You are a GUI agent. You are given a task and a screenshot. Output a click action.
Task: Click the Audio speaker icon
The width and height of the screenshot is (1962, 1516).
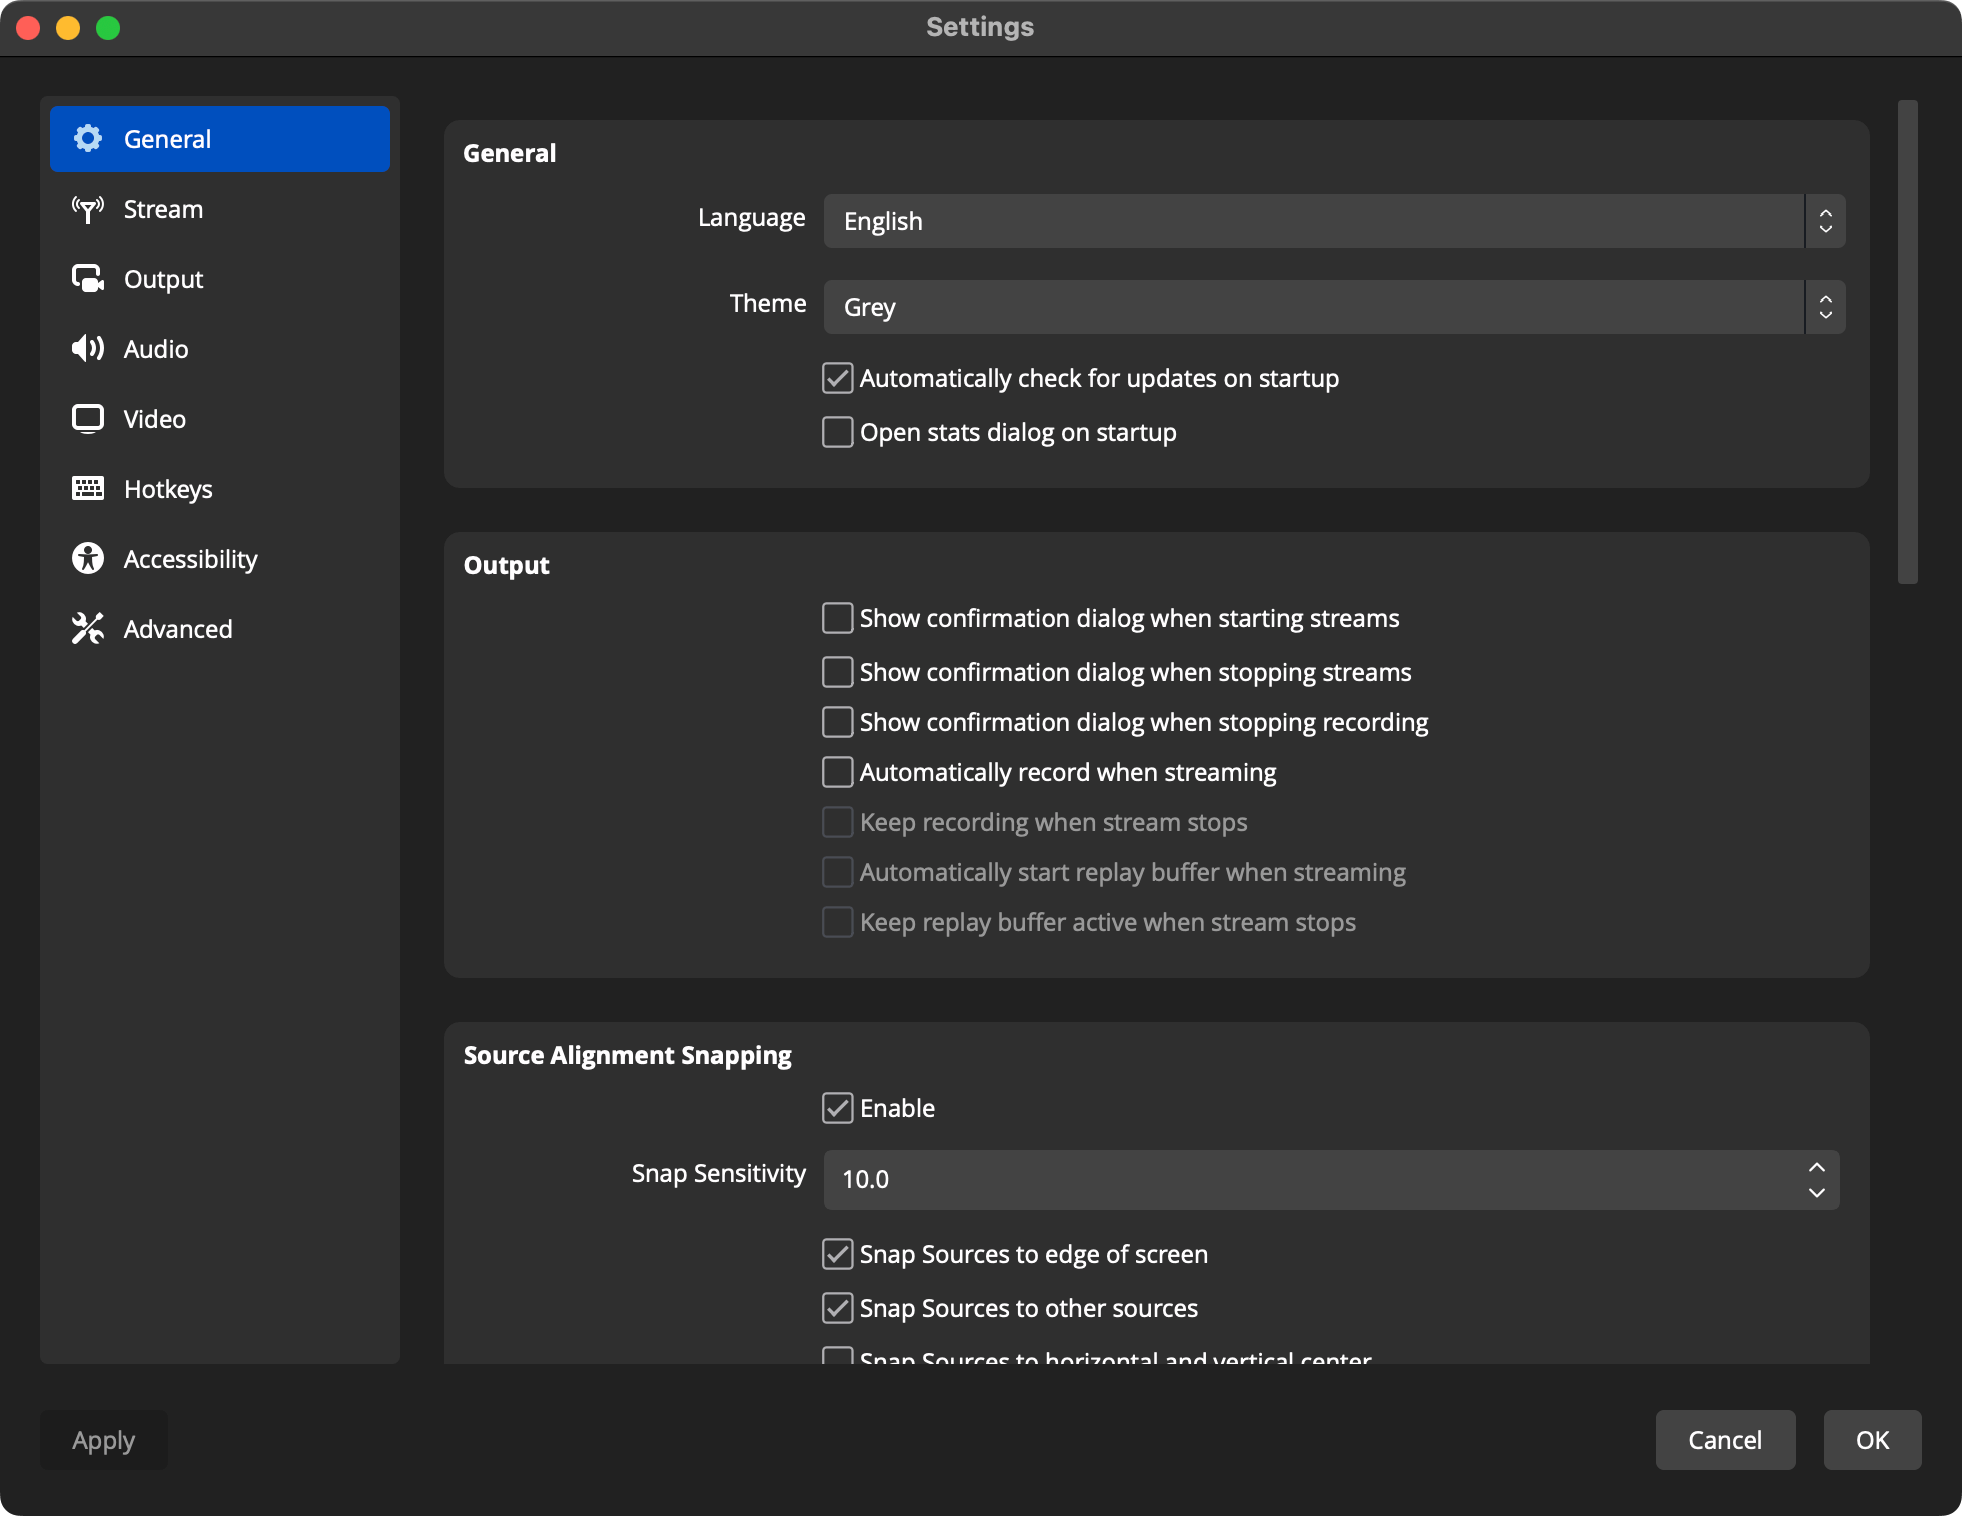coord(88,349)
